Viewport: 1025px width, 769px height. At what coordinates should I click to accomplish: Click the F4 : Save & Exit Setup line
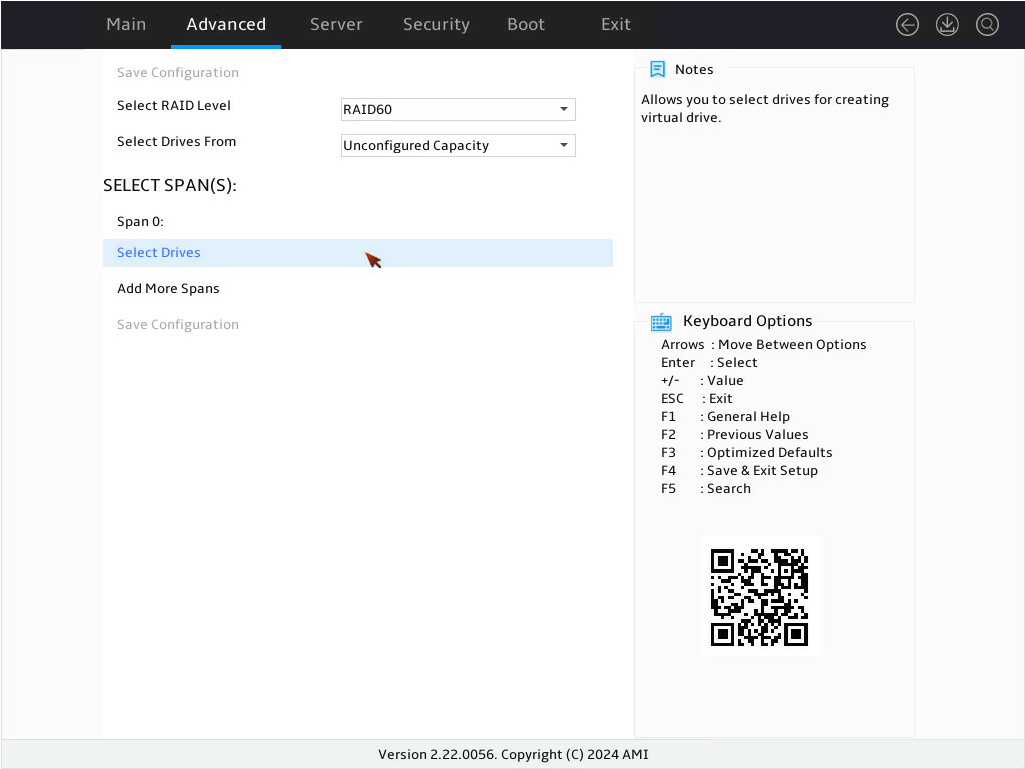(x=739, y=471)
